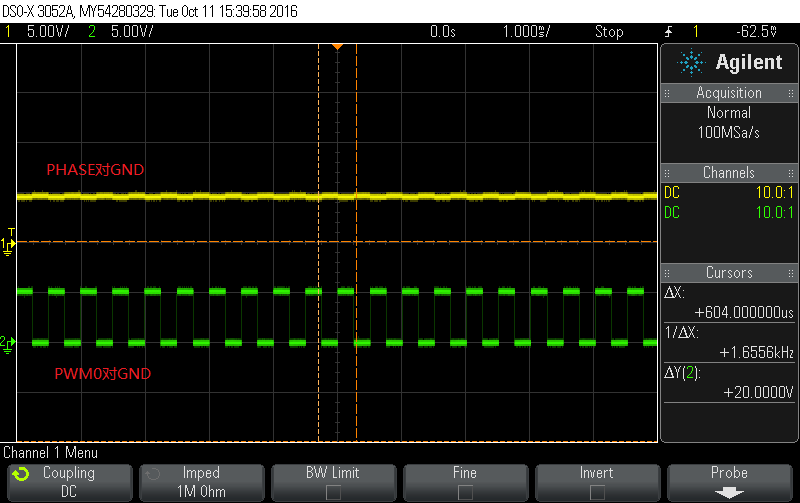This screenshot has width=800, height=503.
Task: Open the Probe submenu arrow
Action: pos(729,493)
